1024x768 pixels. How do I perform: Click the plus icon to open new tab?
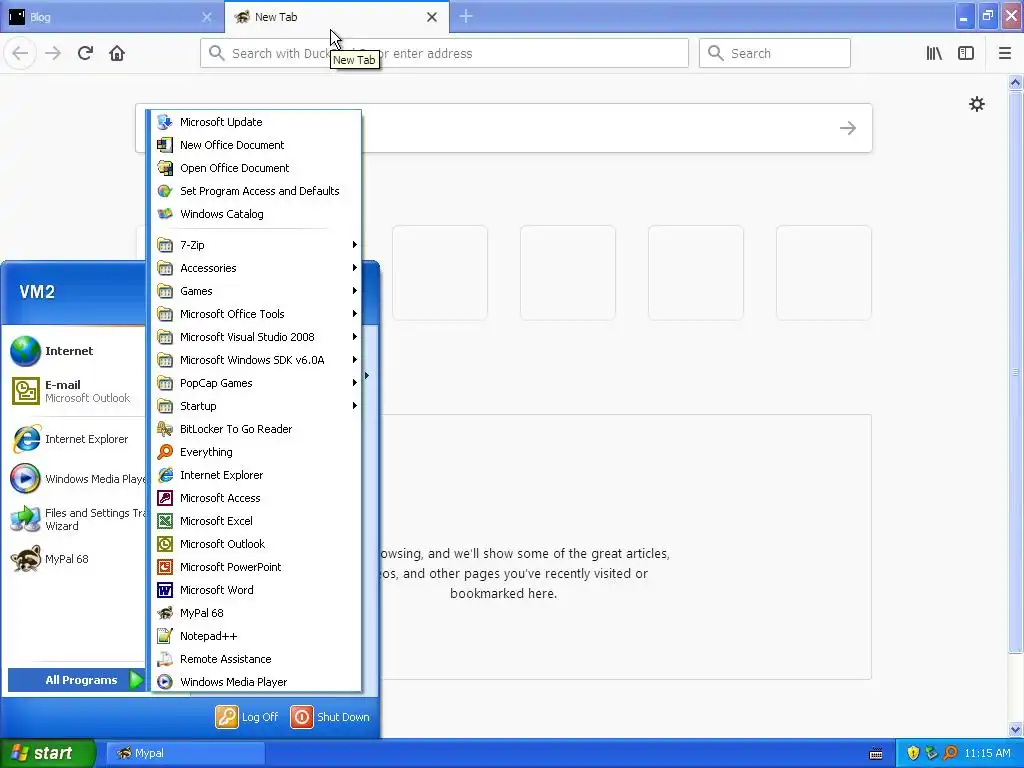pyautogui.click(x=466, y=16)
